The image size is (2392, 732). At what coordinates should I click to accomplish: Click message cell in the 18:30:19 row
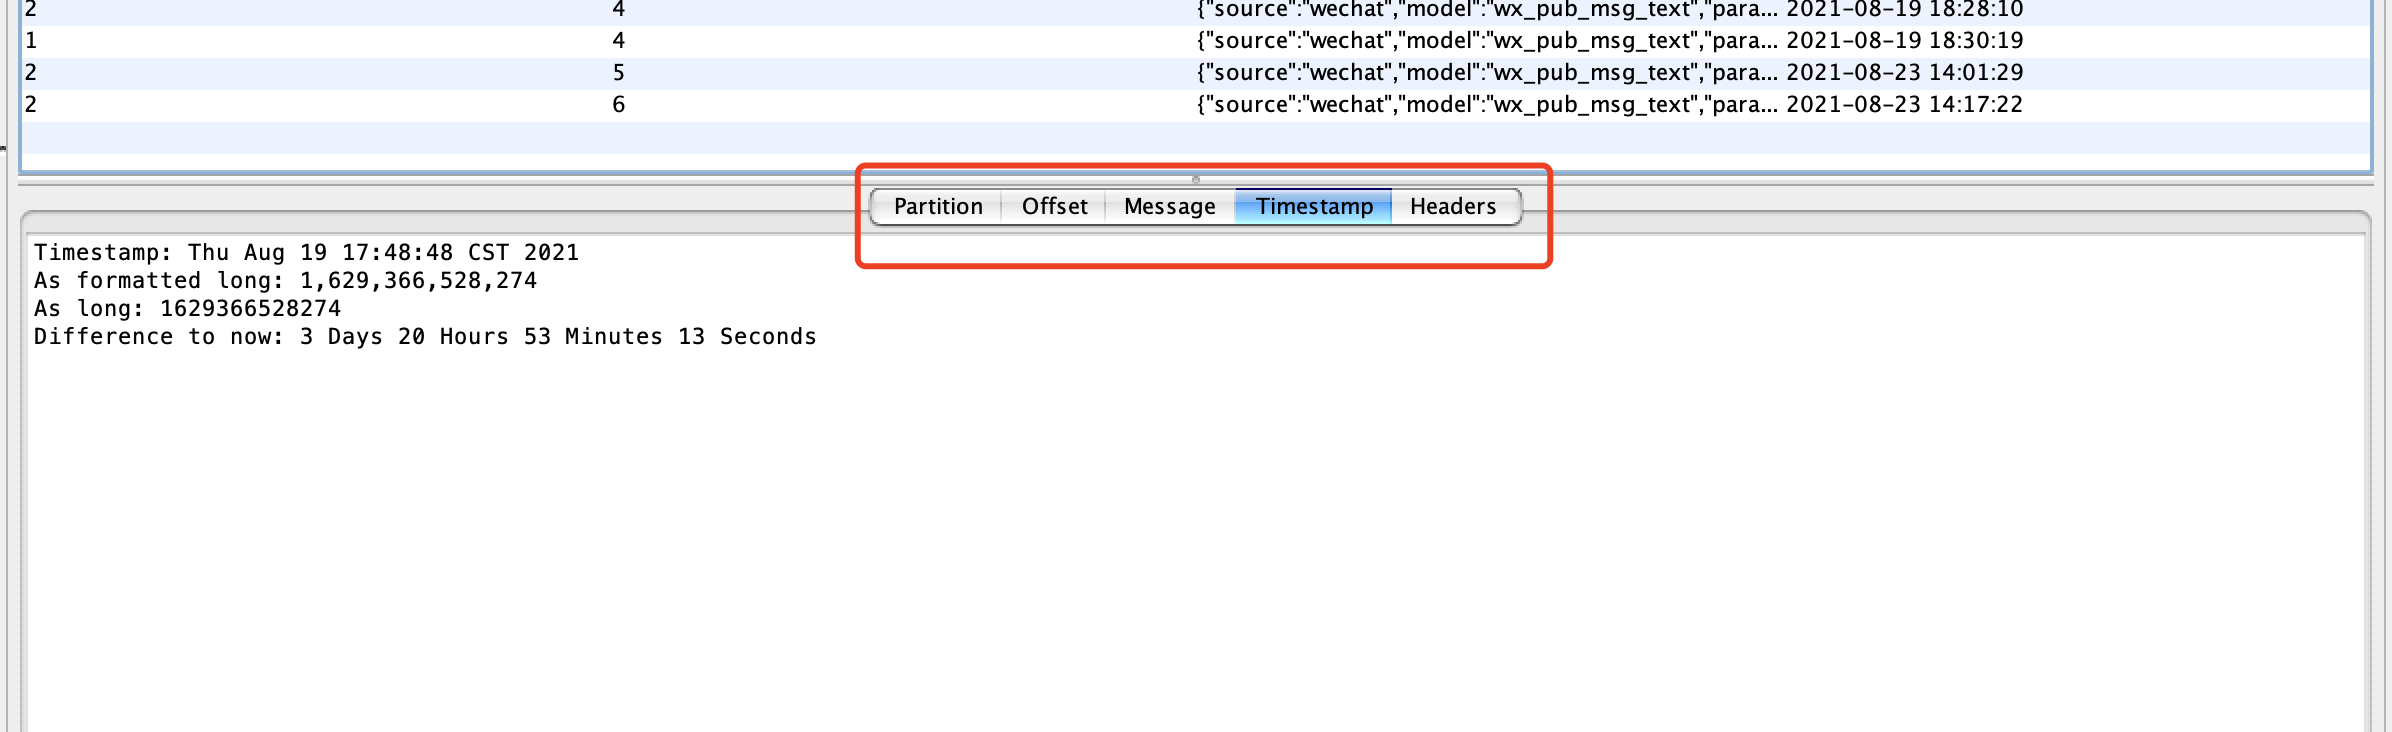click(1487, 41)
